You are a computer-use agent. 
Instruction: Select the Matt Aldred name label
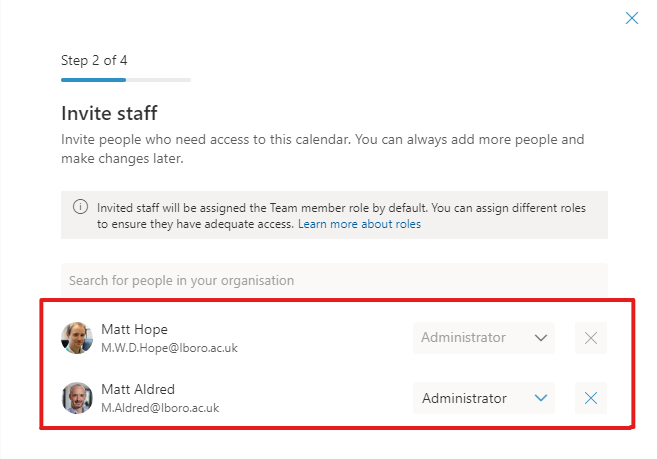tap(138, 389)
